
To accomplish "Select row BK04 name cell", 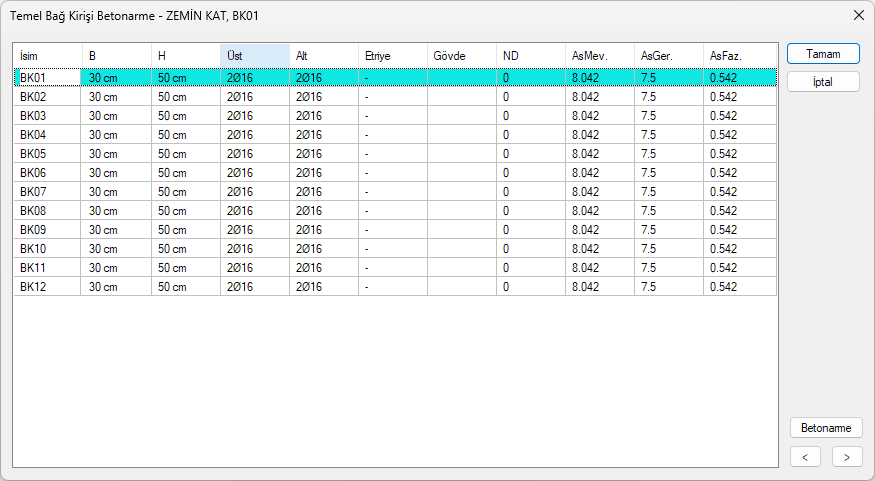I will tap(47, 134).
